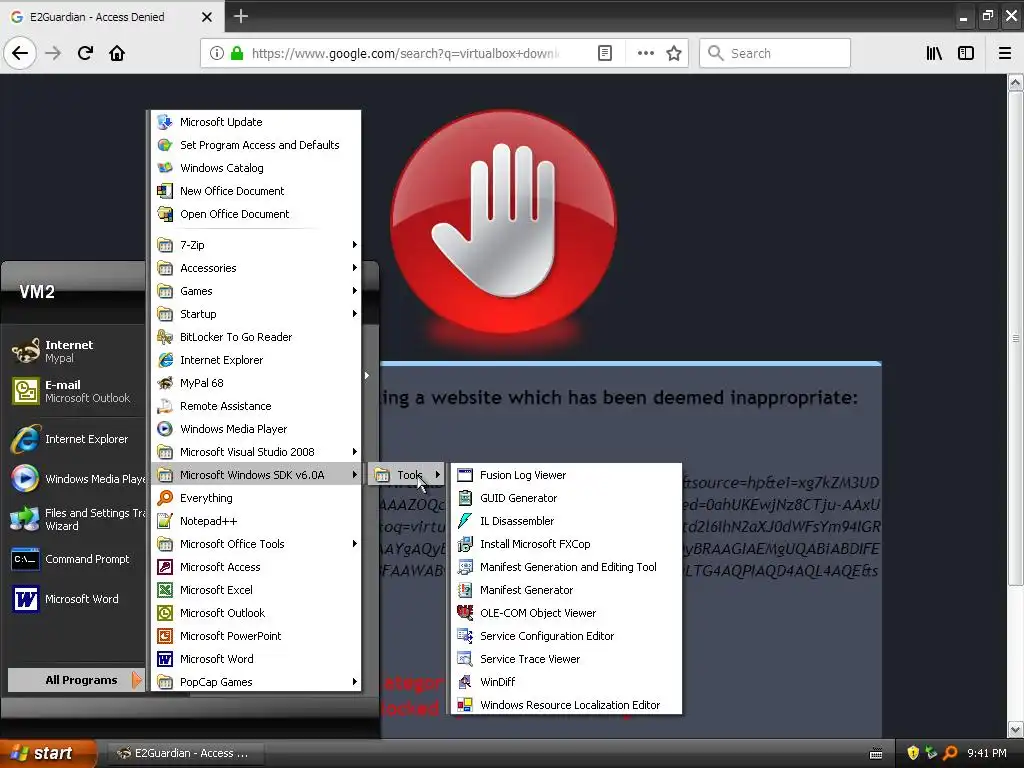
Task: Click Install Microsoft FXCop icon
Action: coord(465,543)
